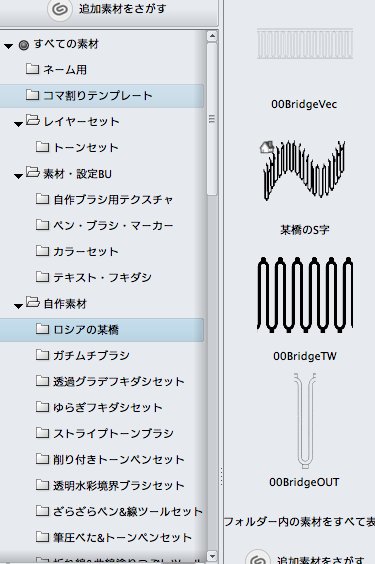Select the 素材・設定BU folder label
Screen dimensions: 375x564
[78, 174]
